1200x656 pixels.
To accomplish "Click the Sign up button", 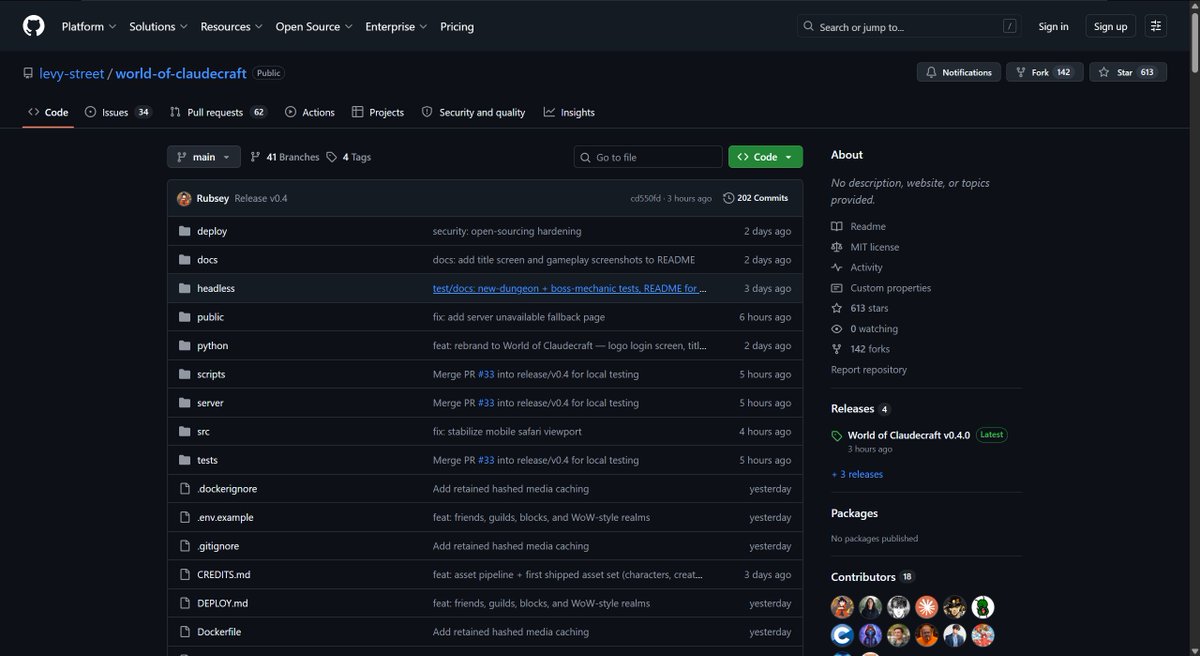I will [x=1110, y=27].
